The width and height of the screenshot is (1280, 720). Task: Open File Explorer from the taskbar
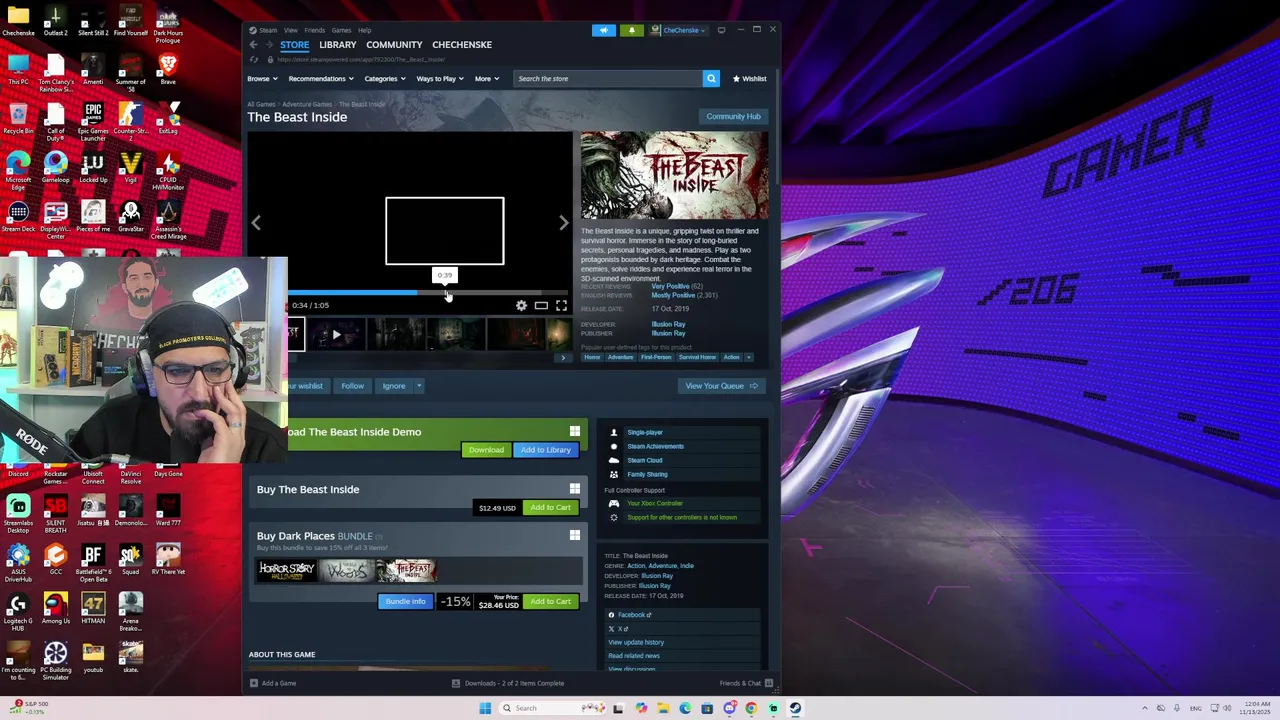tap(663, 708)
